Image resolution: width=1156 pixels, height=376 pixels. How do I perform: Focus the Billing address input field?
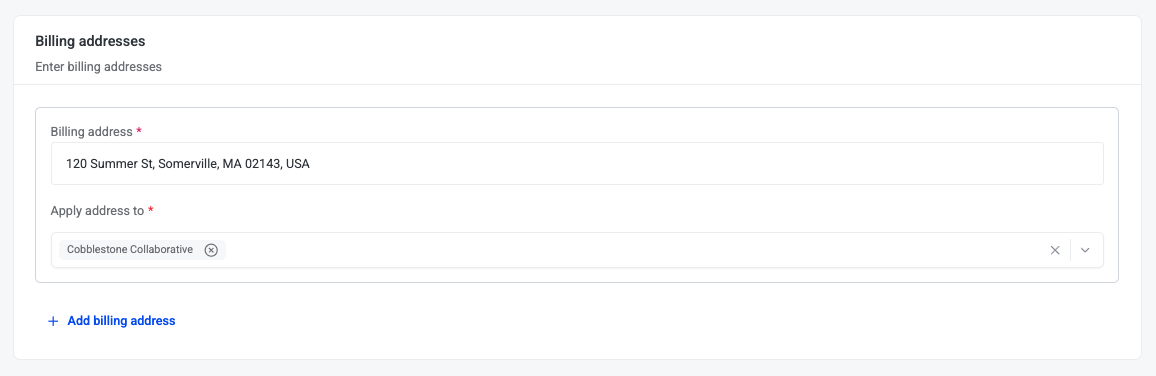pos(577,164)
